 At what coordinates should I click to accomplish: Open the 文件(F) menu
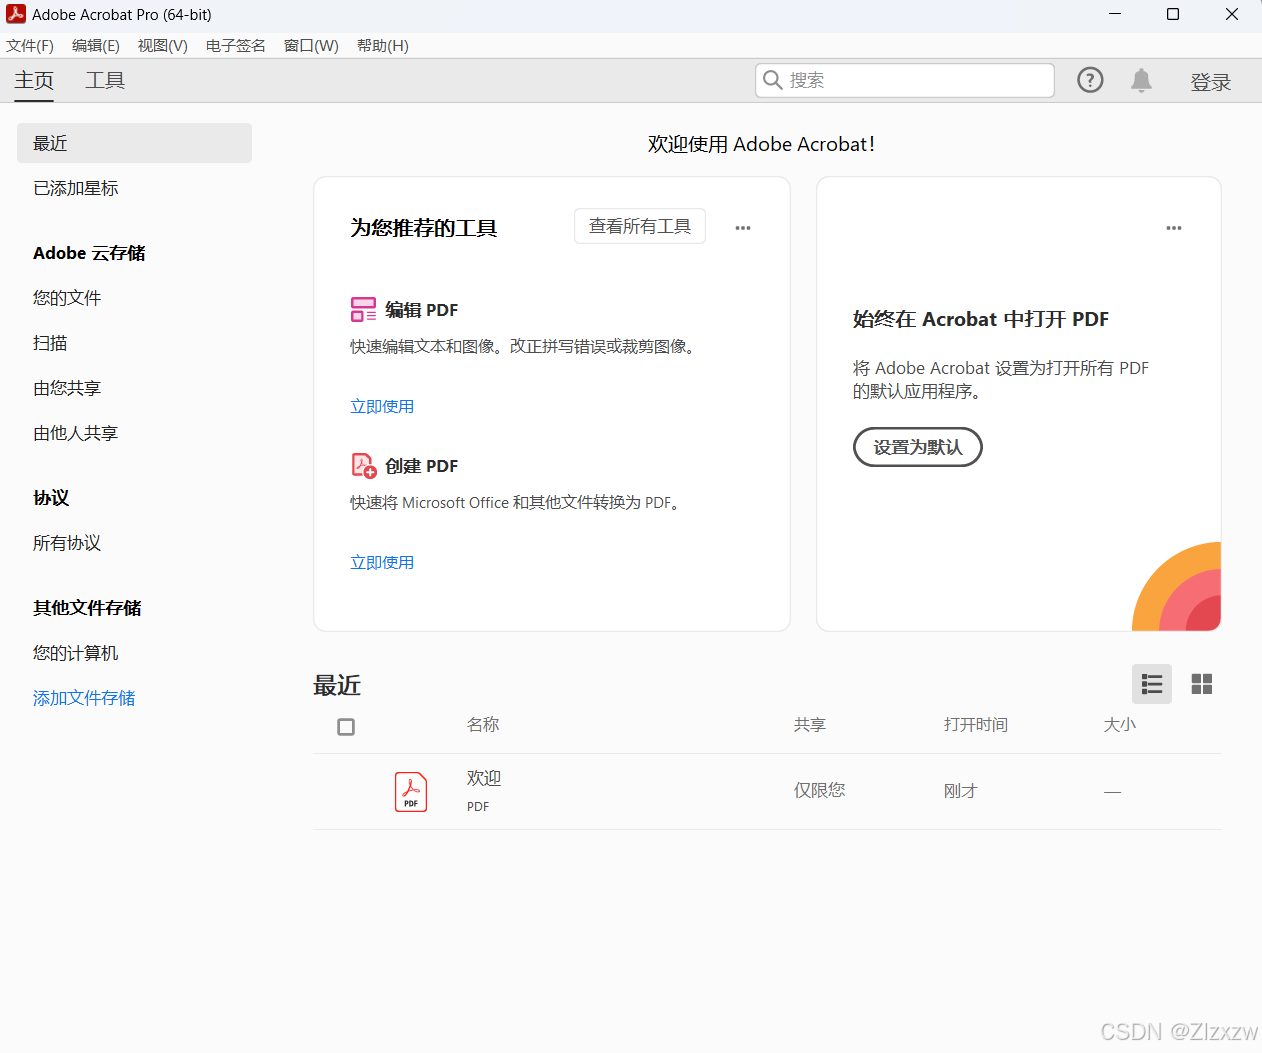pyautogui.click(x=30, y=46)
